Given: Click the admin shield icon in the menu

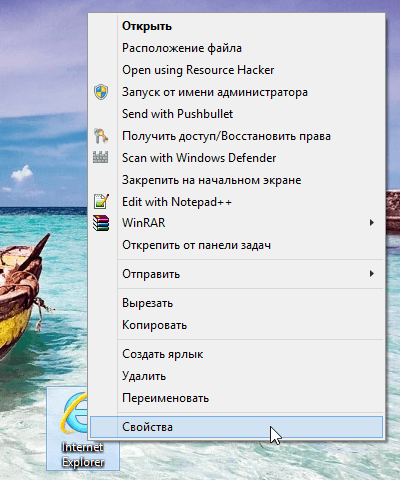Looking at the screenshot, I should [x=101, y=92].
